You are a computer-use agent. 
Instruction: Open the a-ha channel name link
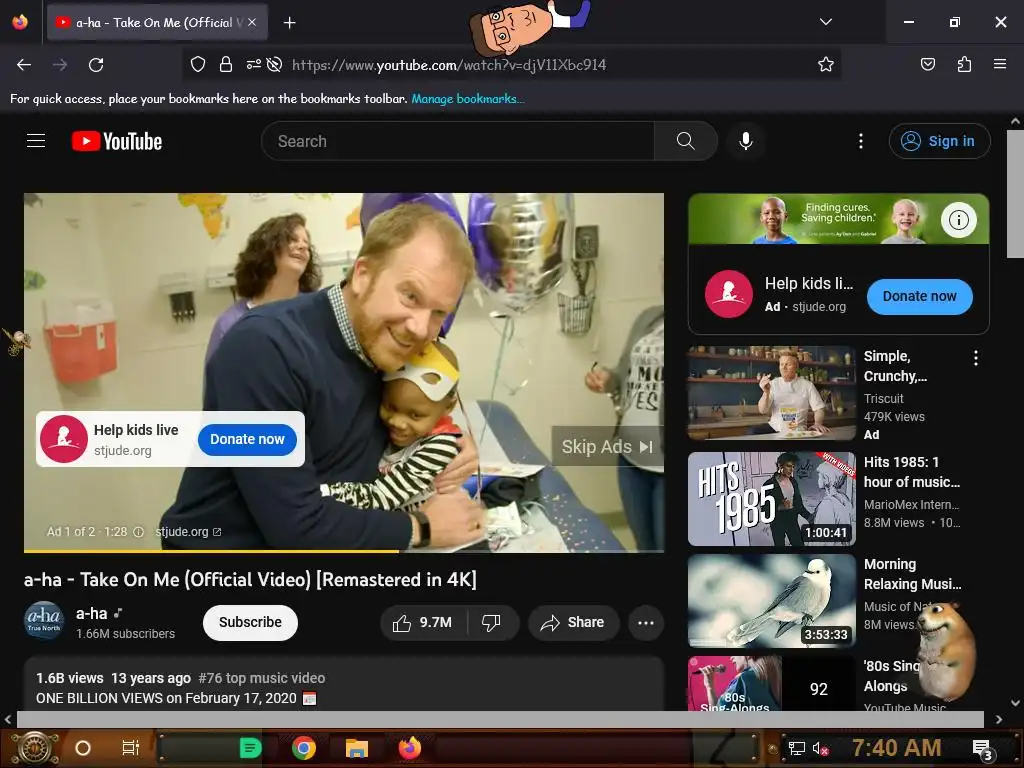point(91,614)
